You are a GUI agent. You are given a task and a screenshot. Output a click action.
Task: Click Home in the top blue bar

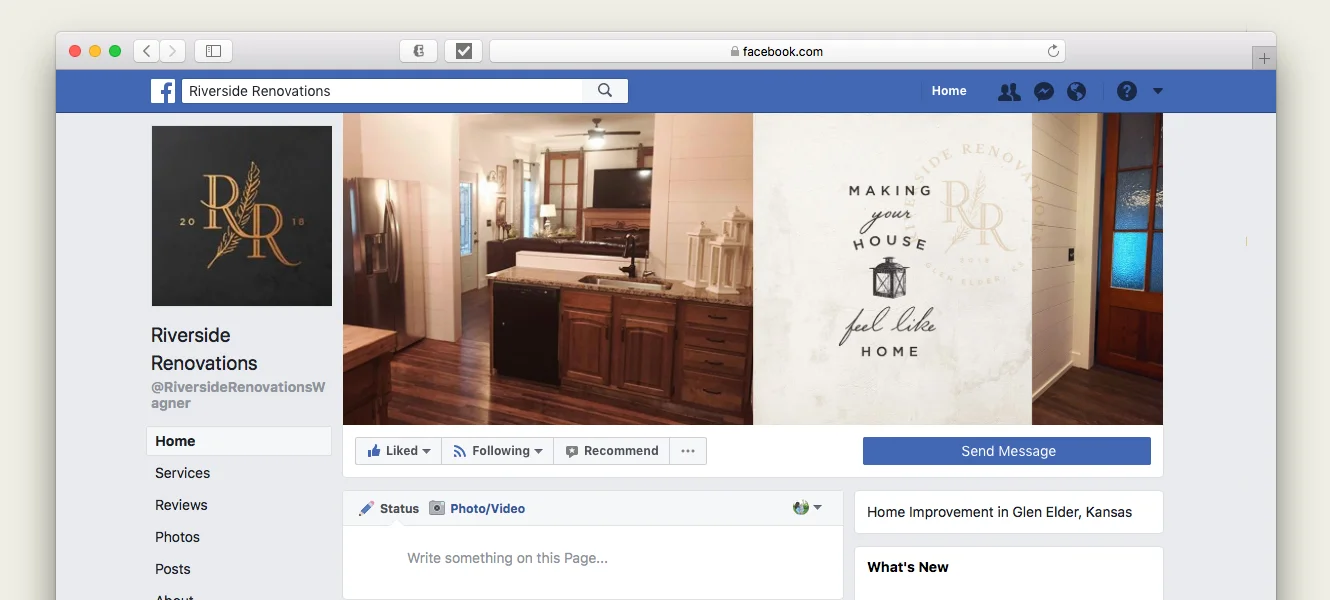(949, 91)
